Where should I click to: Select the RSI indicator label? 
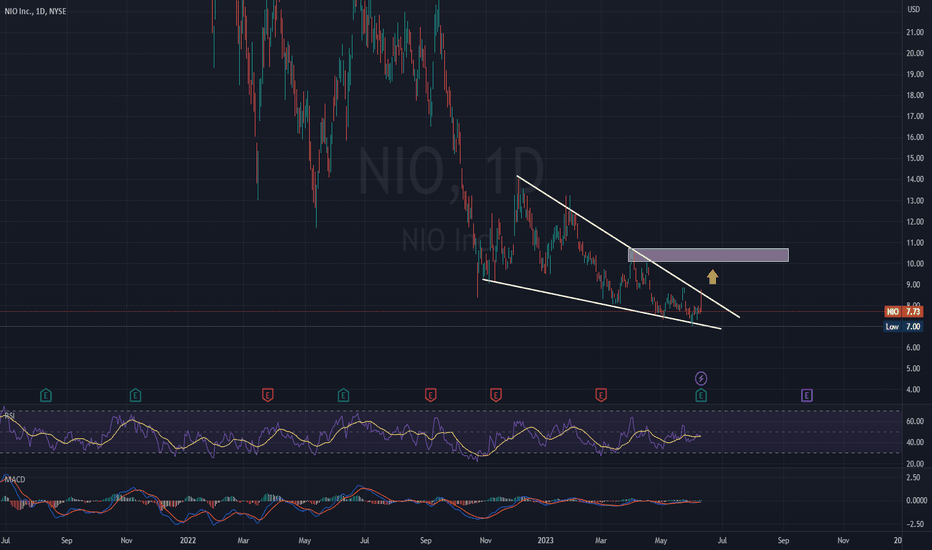point(10,415)
